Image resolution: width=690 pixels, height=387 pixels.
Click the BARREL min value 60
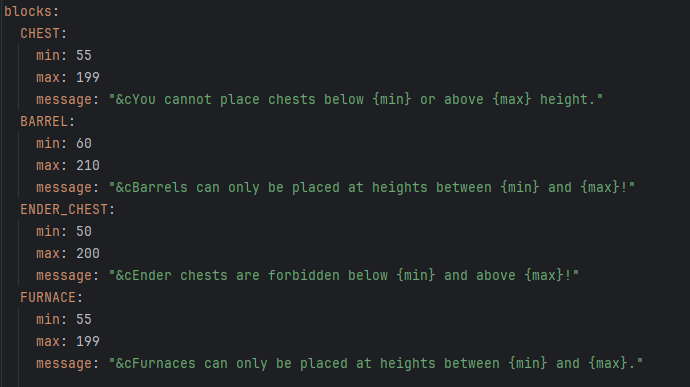[84, 144]
